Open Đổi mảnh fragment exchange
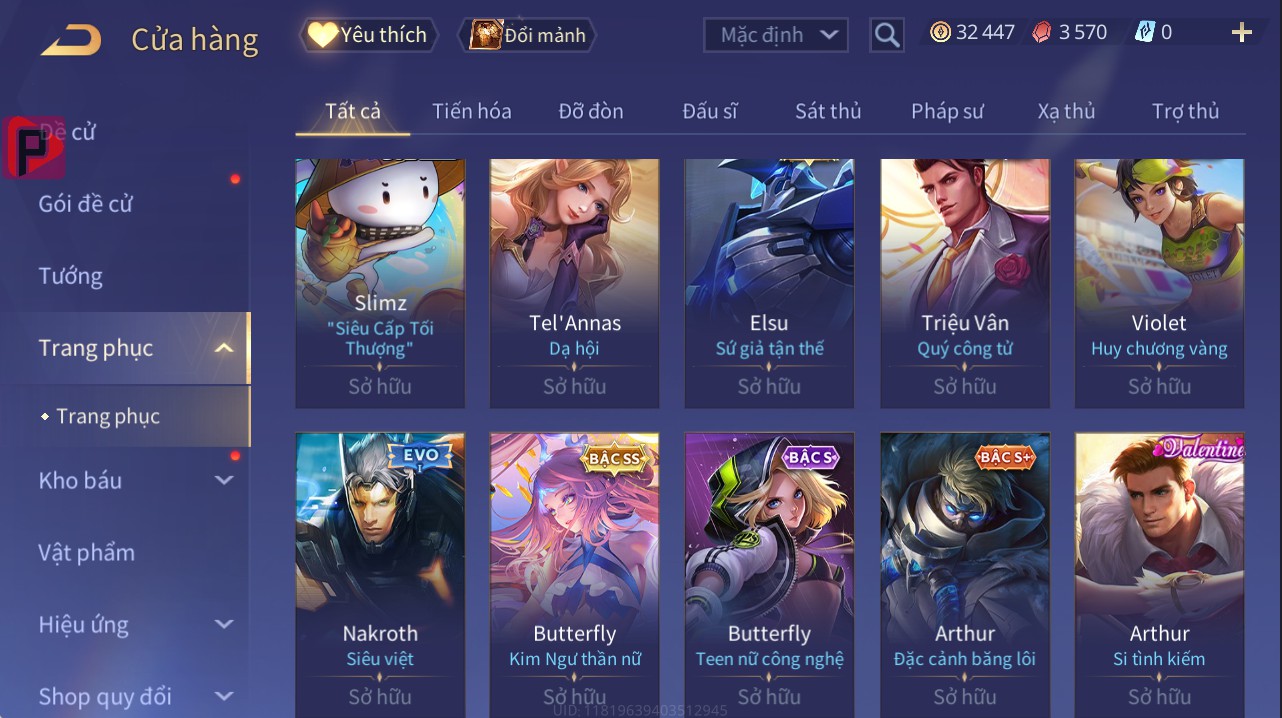This screenshot has width=1282, height=718. point(527,35)
